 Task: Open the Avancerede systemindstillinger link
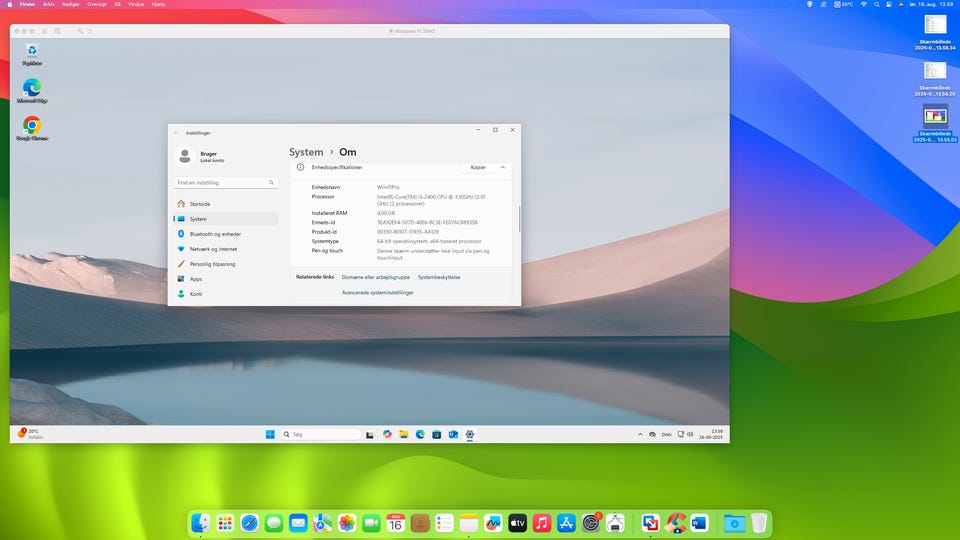(x=377, y=293)
